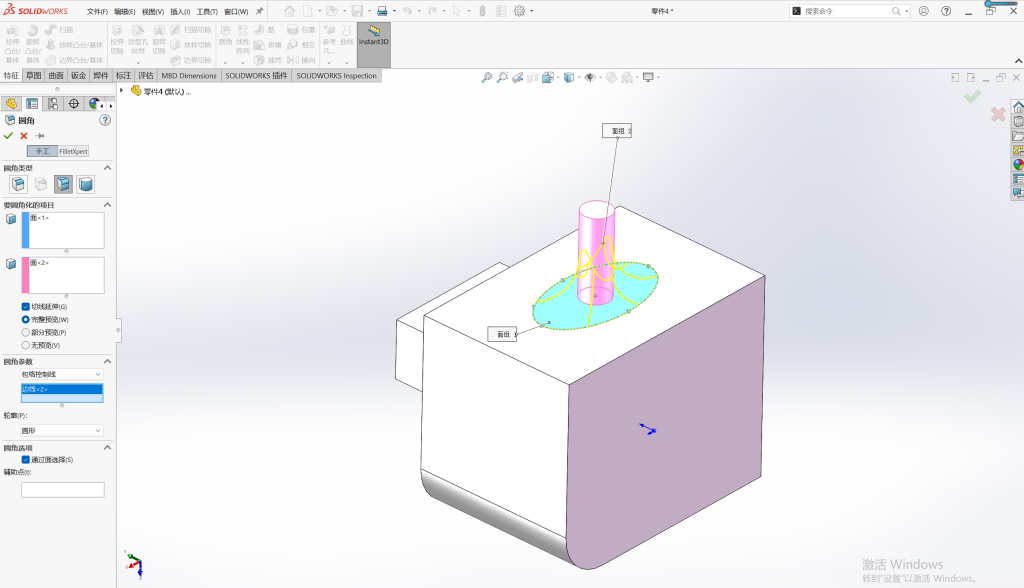Open the DimXpertManager crosshair tab
Viewport: 1024px width, 588px height.
pyautogui.click(x=74, y=104)
